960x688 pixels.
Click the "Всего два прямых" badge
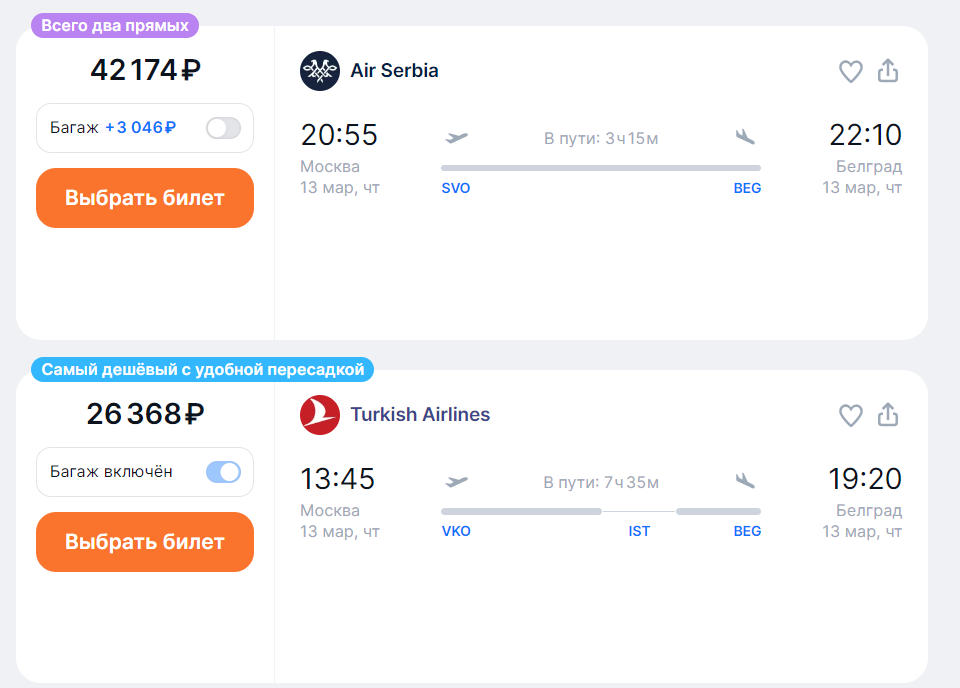click(x=115, y=26)
